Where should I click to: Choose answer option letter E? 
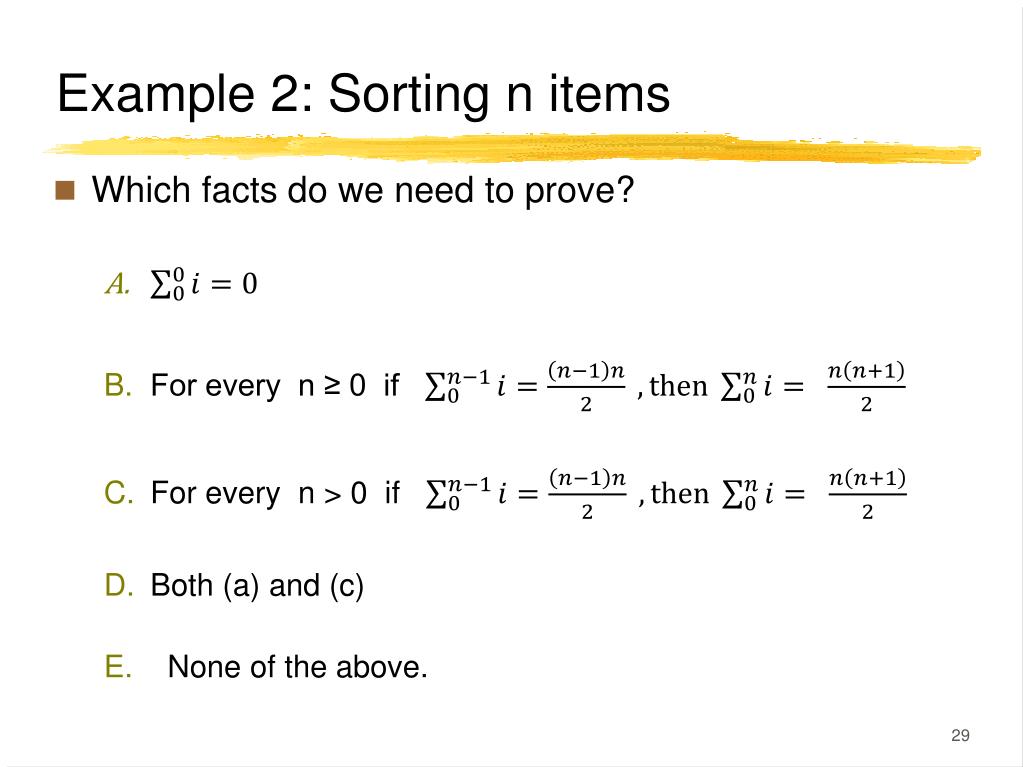pyautogui.click(x=118, y=667)
